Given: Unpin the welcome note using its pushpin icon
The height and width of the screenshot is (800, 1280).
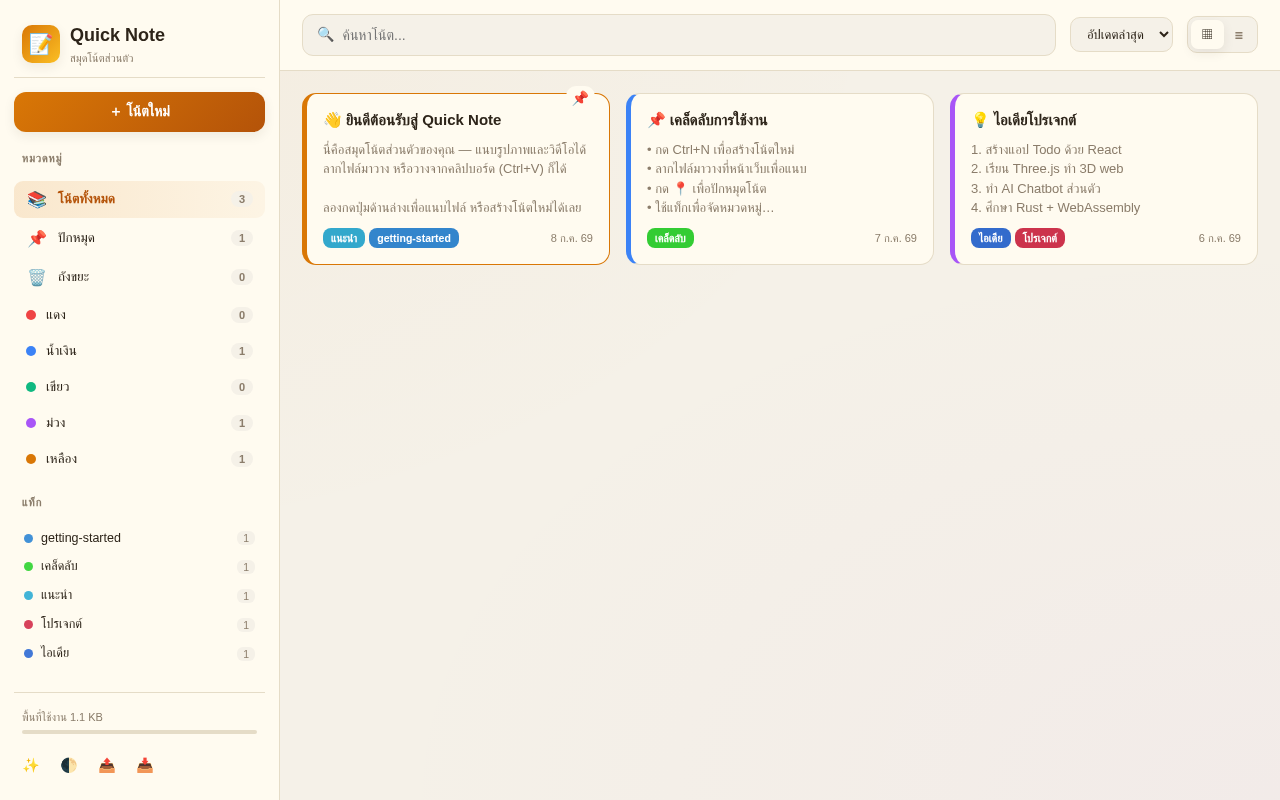Looking at the screenshot, I should [580, 98].
